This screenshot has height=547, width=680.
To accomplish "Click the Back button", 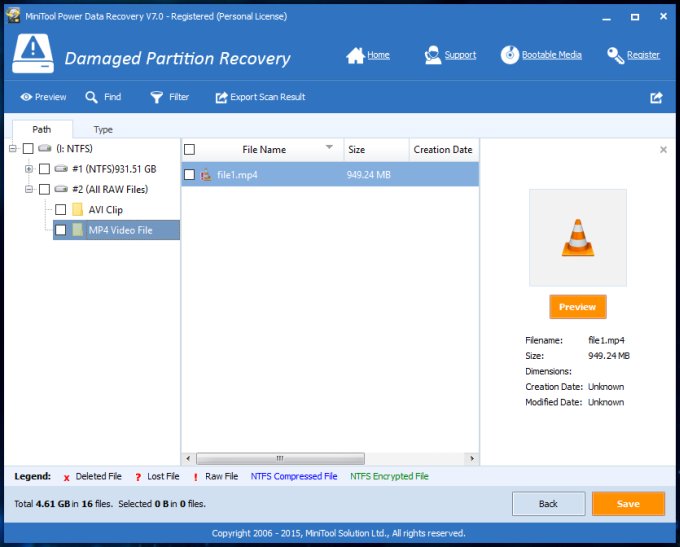I will tap(548, 504).
